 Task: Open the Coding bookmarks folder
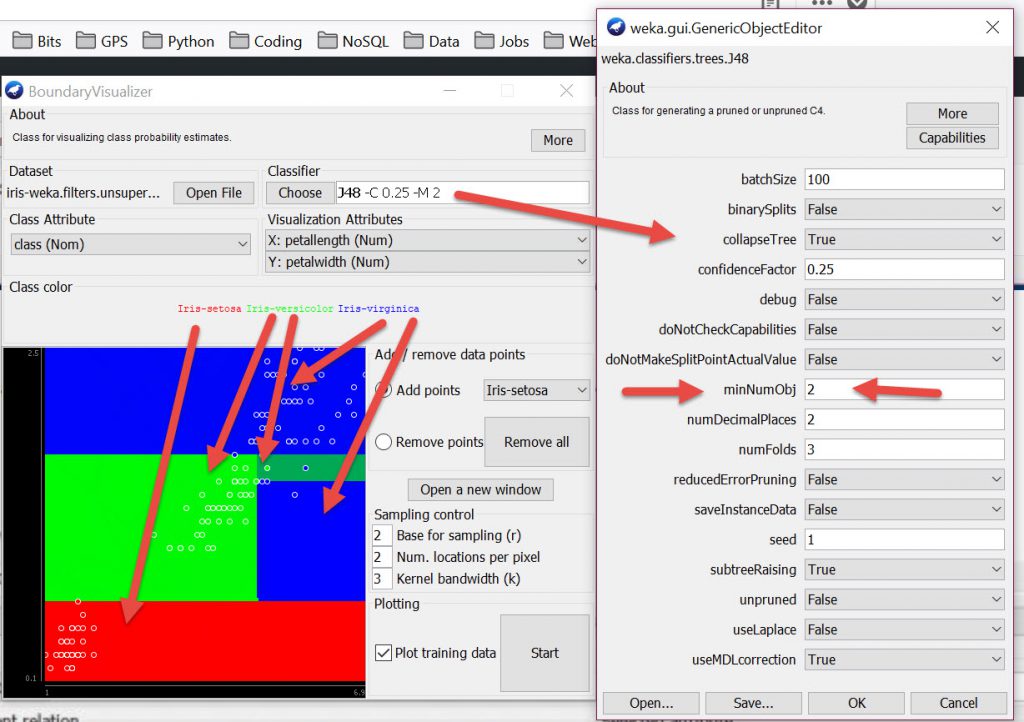pyautogui.click(x=265, y=41)
